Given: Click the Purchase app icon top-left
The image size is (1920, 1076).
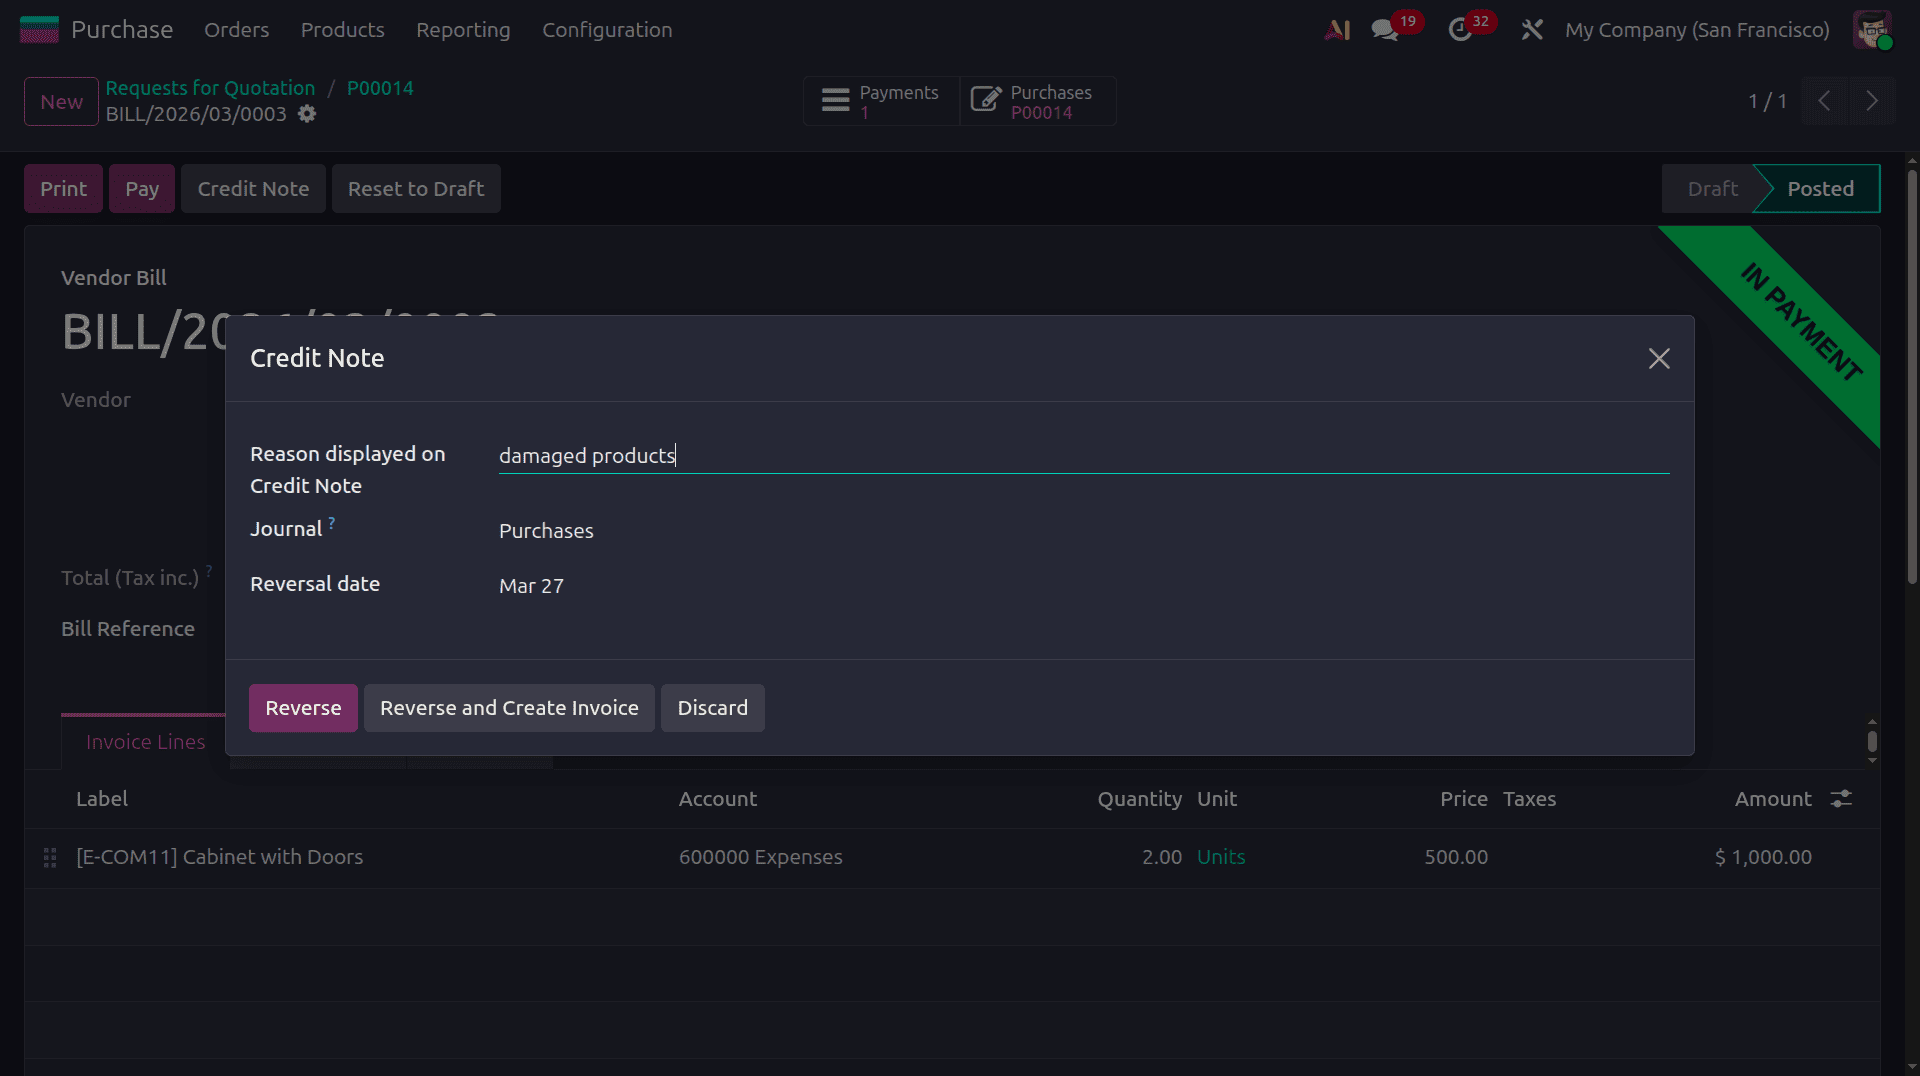Looking at the screenshot, I should pos(38,29).
